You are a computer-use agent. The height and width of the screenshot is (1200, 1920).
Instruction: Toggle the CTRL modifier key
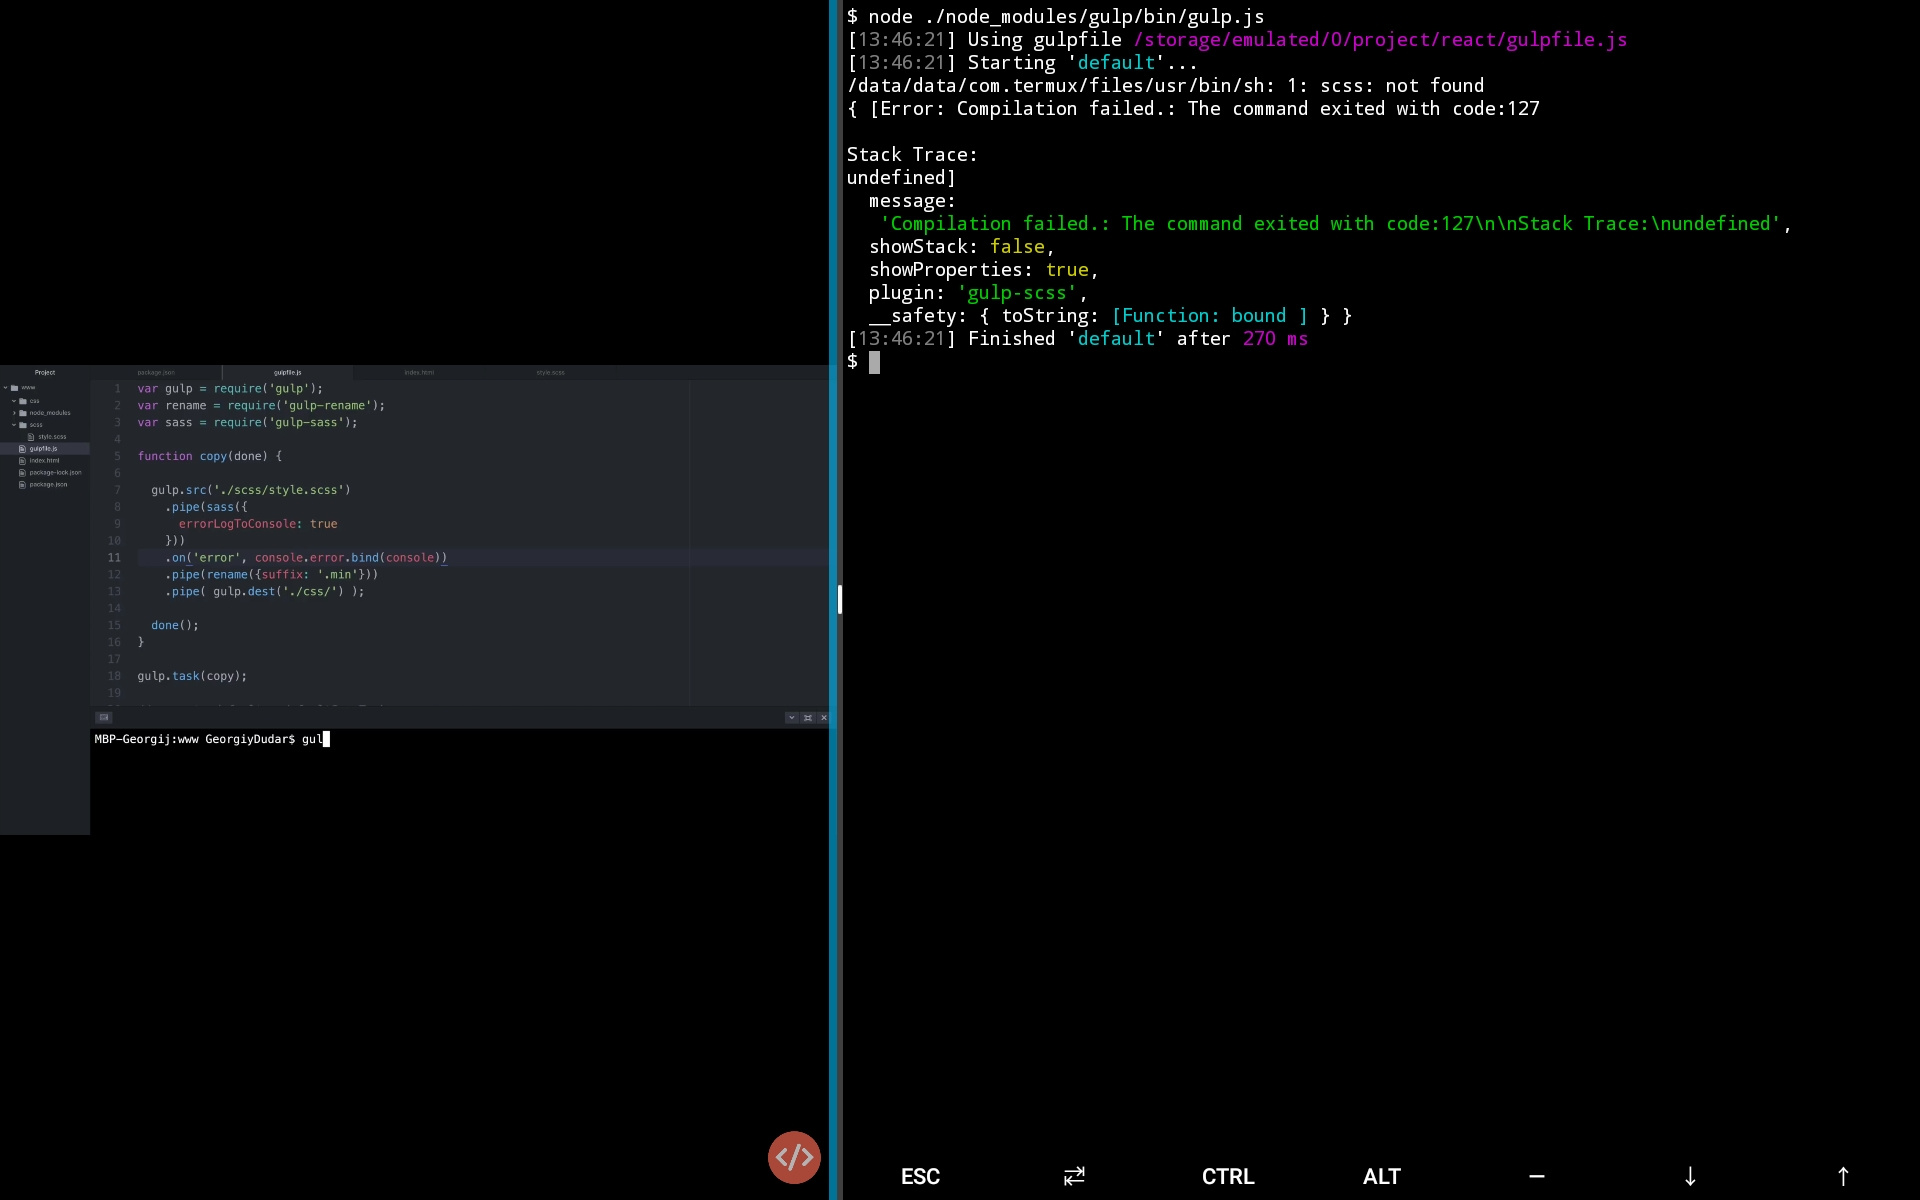click(1228, 1176)
